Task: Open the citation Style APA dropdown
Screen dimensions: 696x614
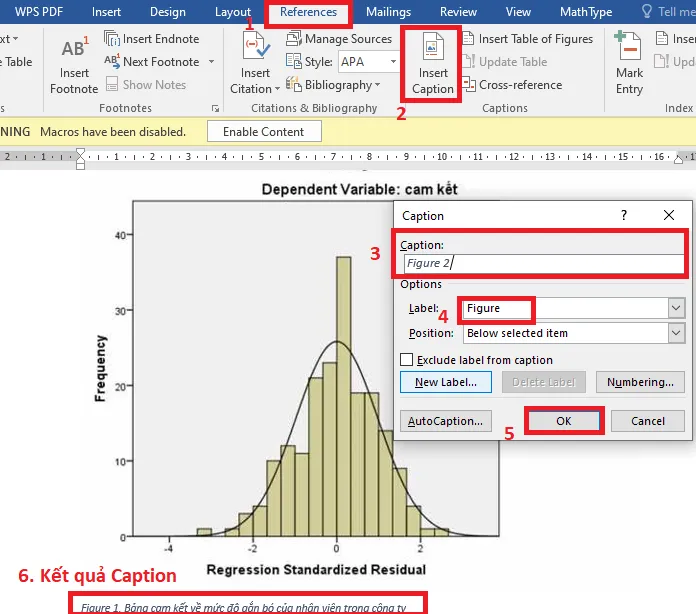Action: 392,62
